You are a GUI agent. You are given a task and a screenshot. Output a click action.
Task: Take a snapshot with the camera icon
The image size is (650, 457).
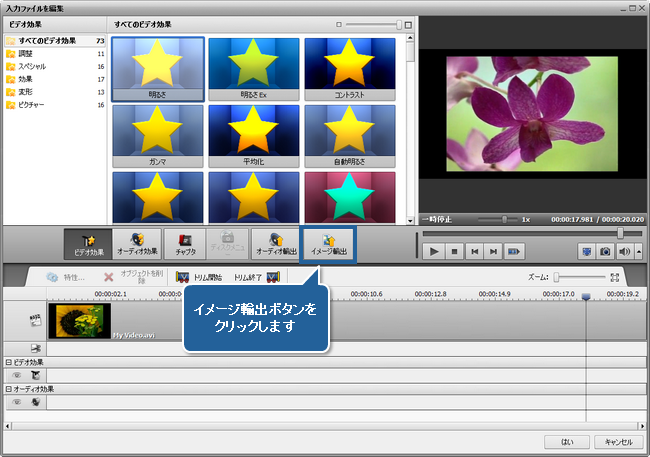coord(604,252)
